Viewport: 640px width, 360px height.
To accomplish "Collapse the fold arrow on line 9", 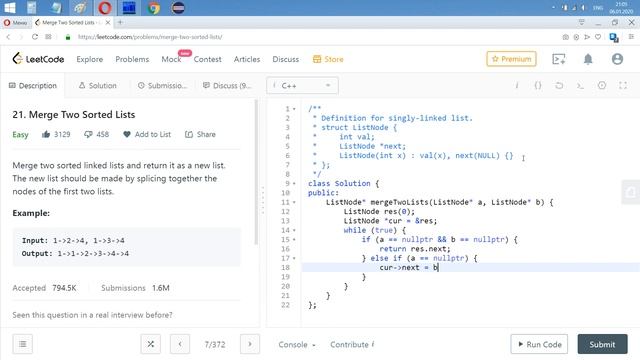I will tap(294, 184).
